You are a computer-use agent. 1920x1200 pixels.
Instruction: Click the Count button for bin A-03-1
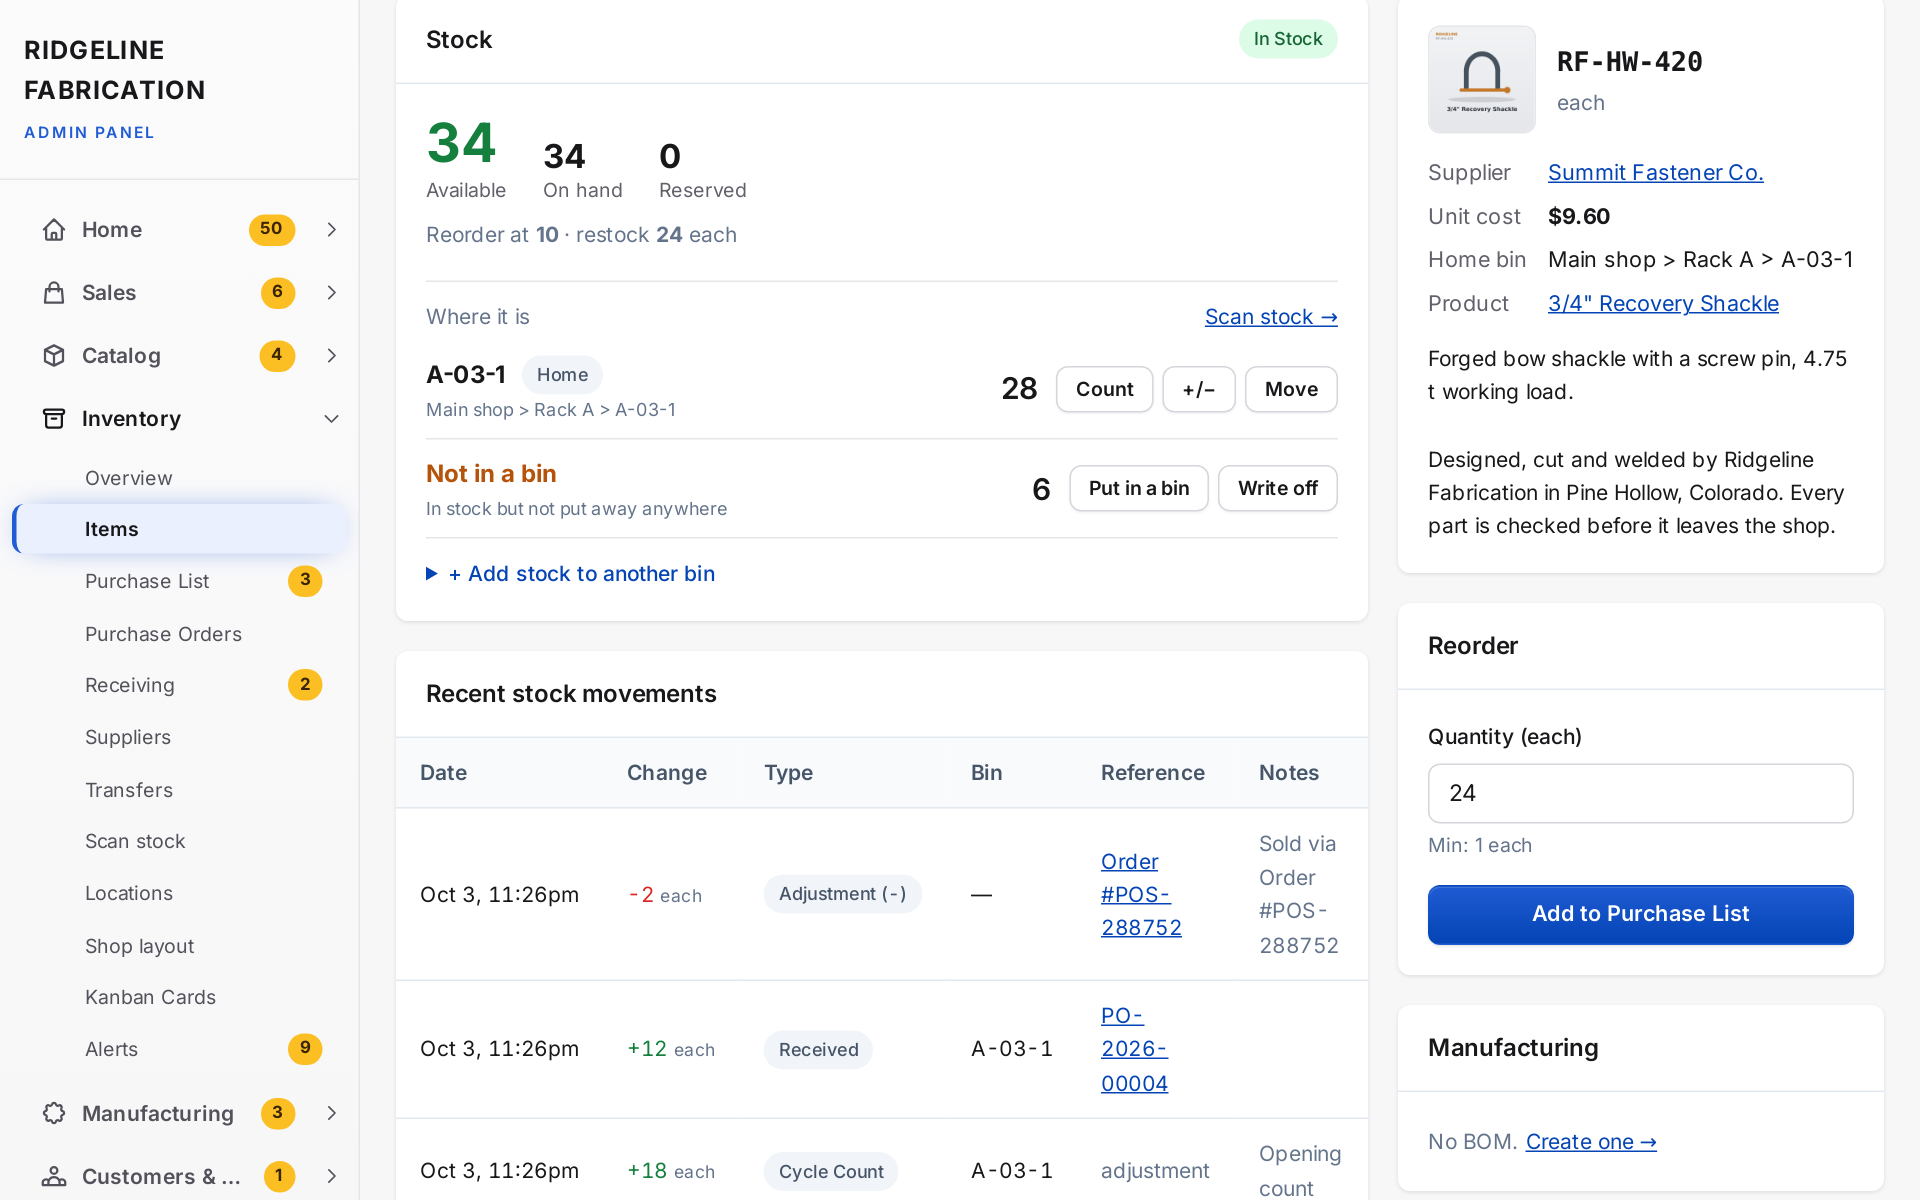(1104, 389)
